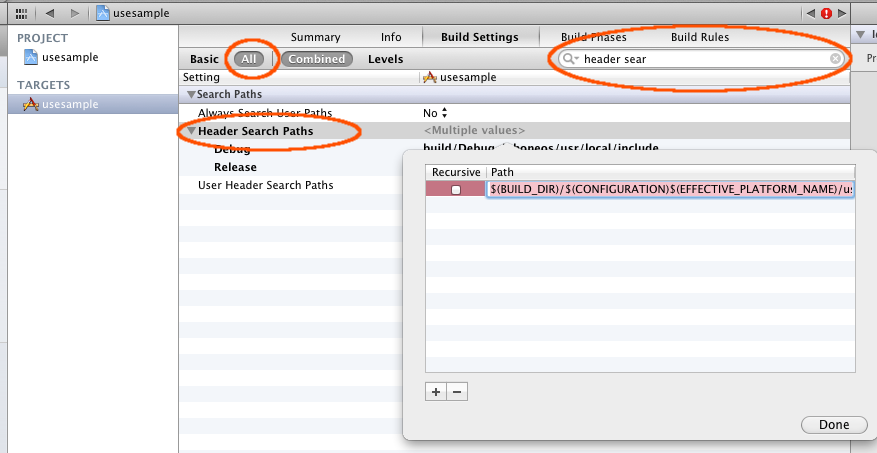The height and width of the screenshot is (453, 877).
Task: Click the usesample project icon in jump bar
Action: tap(103, 13)
